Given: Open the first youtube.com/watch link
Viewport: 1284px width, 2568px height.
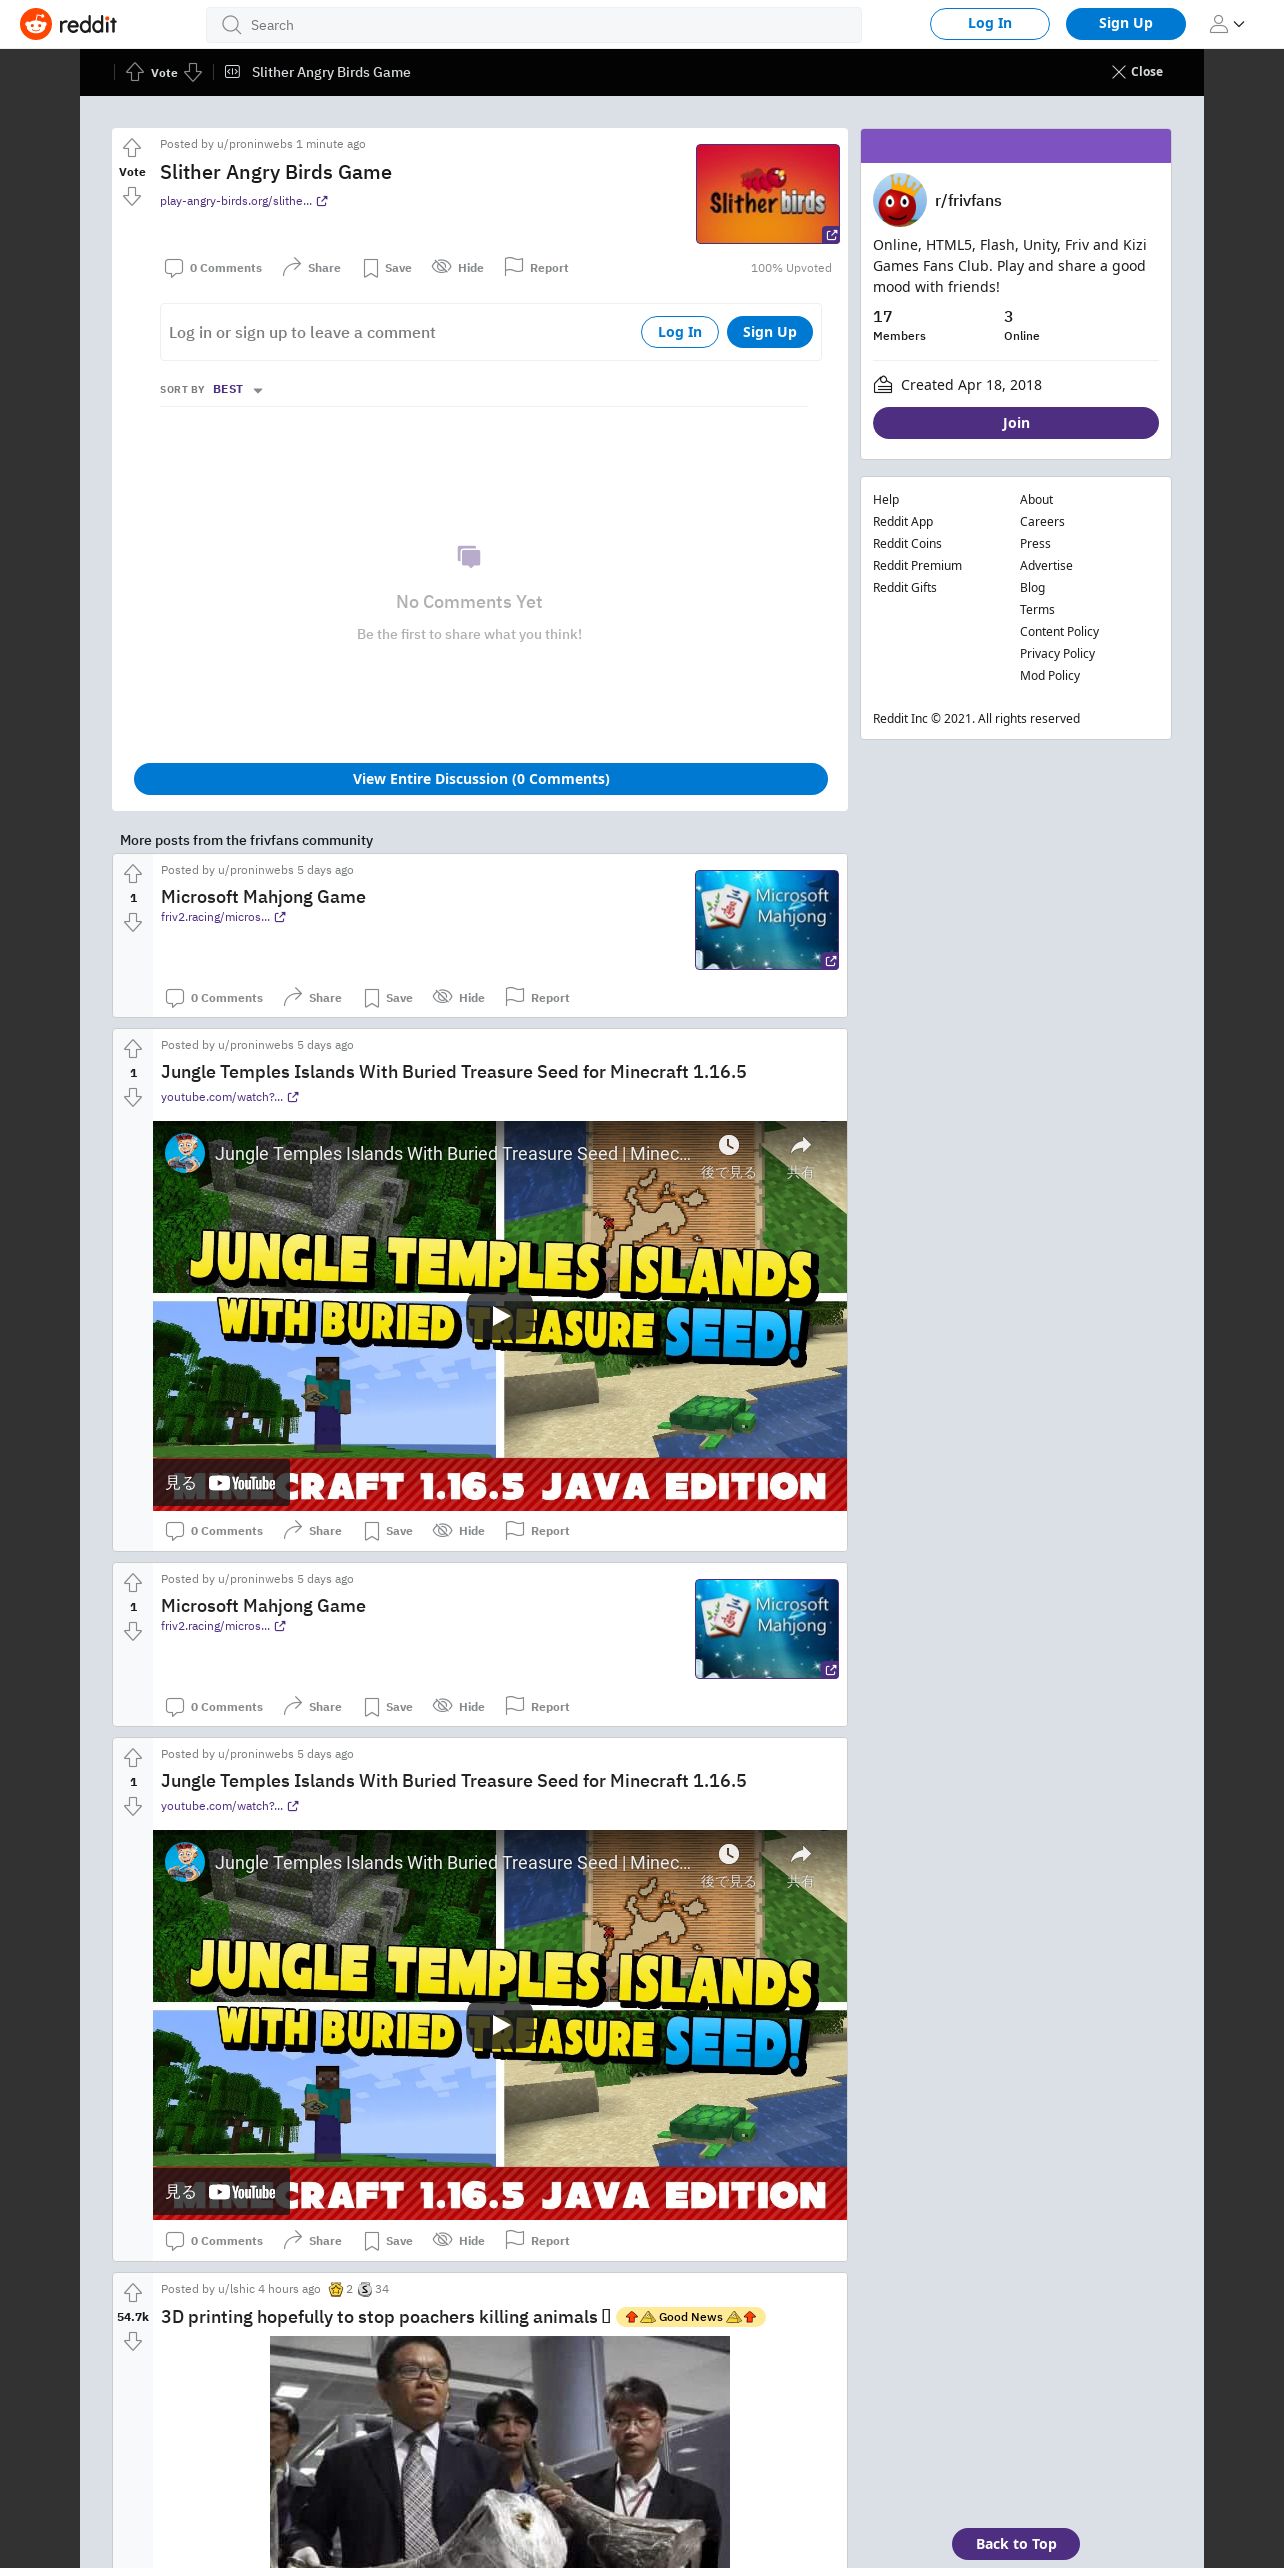Looking at the screenshot, I should tap(230, 1097).
